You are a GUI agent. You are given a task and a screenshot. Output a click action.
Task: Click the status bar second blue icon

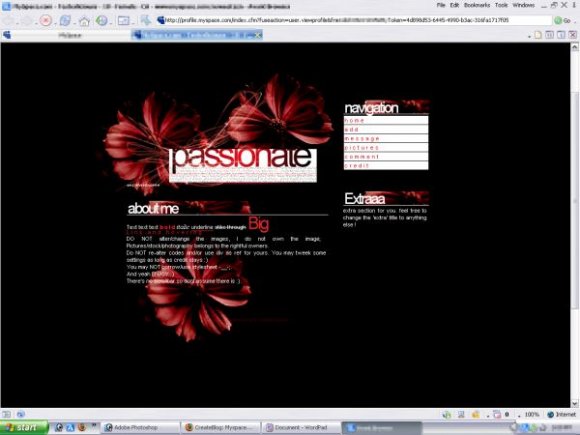point(21,414)
